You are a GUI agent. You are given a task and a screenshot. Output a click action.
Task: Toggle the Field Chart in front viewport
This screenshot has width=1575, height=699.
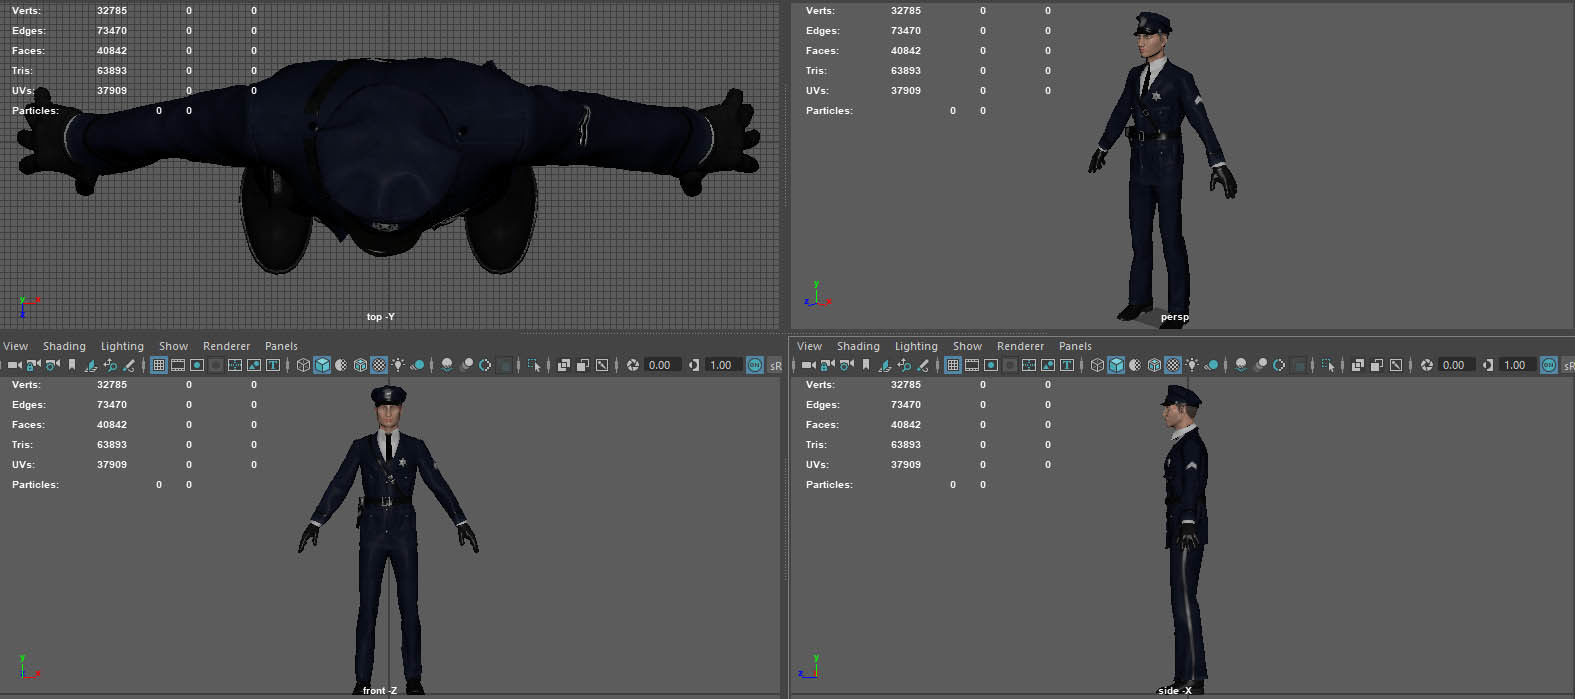coord(234,365)
